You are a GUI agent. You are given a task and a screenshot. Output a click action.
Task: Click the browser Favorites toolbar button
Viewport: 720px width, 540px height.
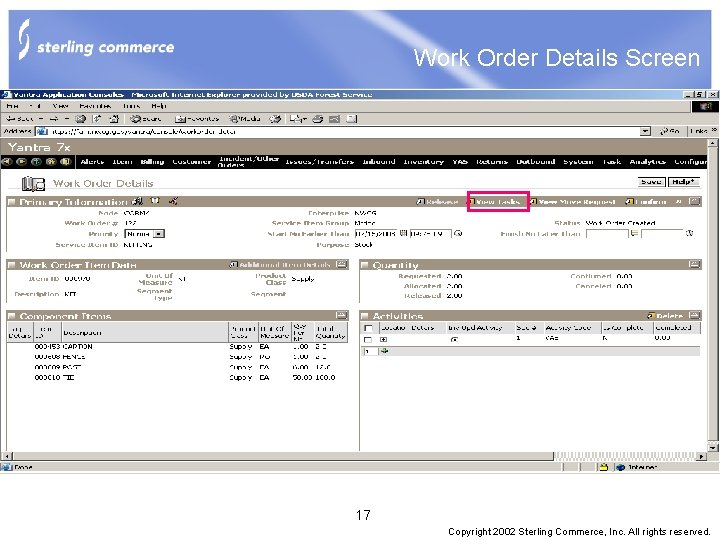click(197, 119)
